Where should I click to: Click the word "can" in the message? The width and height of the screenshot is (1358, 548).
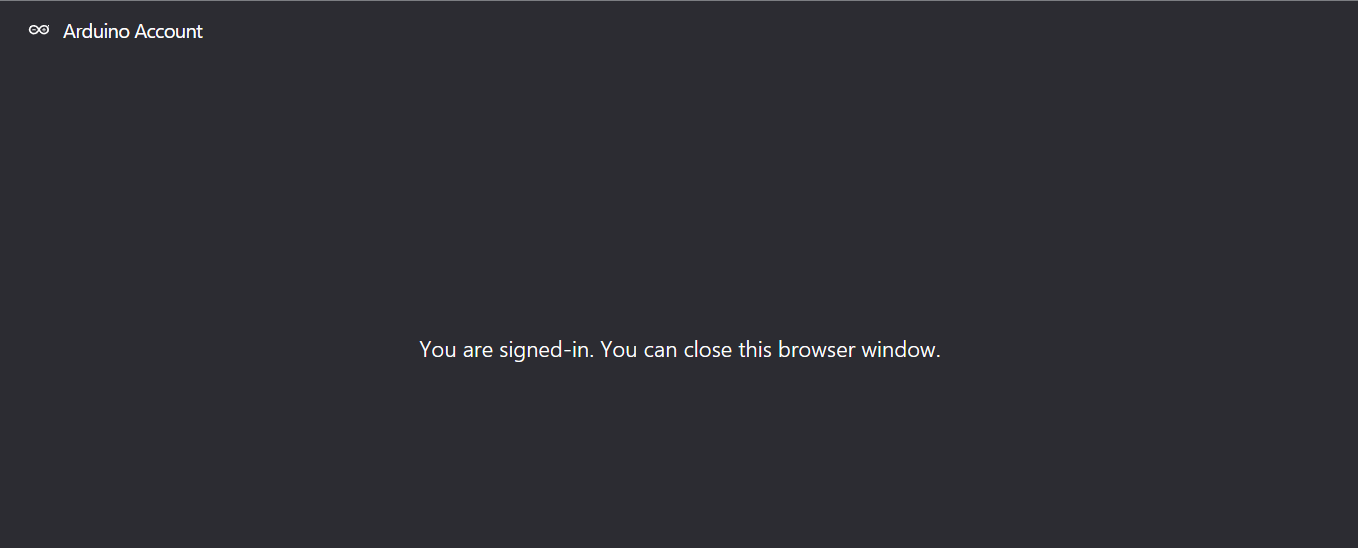[x=661, y=352]
